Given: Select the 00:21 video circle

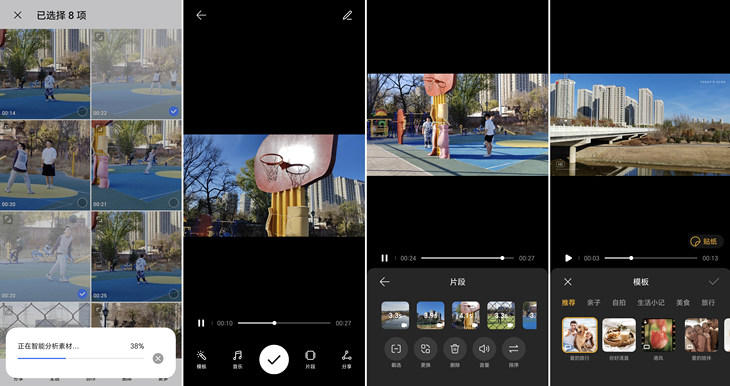Looking at the screenshot, I should pos(174,203).
